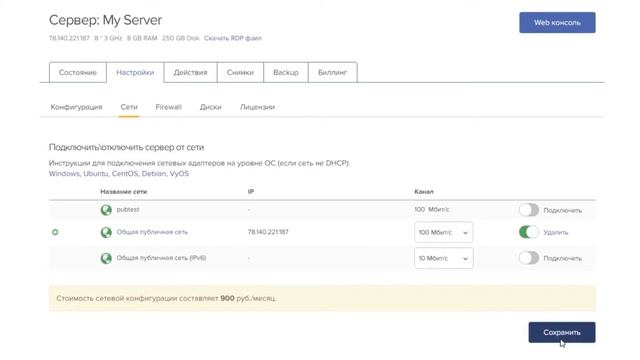Click the Удалить label on the public network row
Viewport: 640px width, 360px height.
pyautogui.click(x=556, y=232)
